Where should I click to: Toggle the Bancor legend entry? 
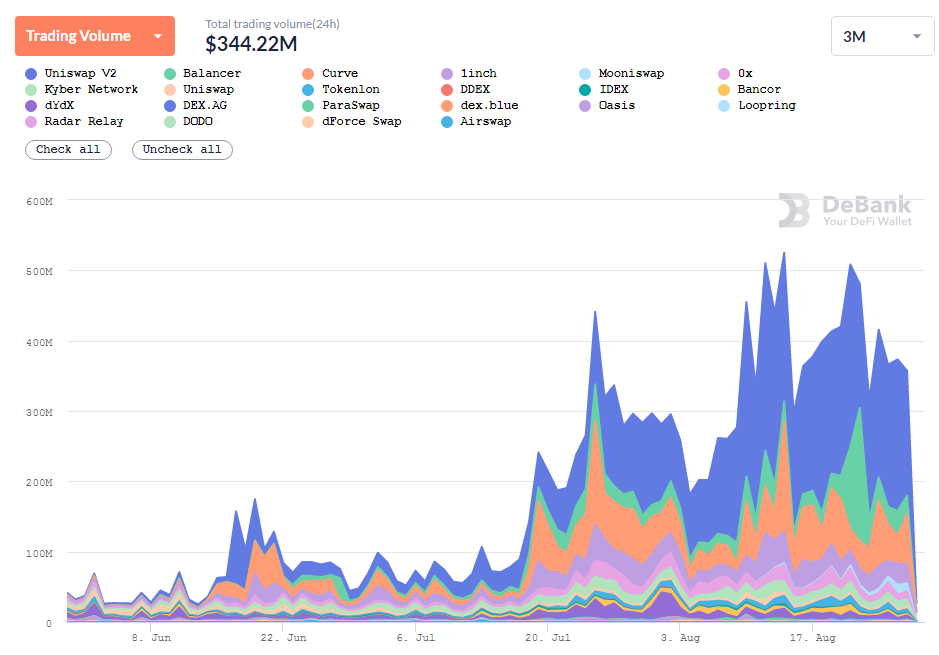pos(750,90)
